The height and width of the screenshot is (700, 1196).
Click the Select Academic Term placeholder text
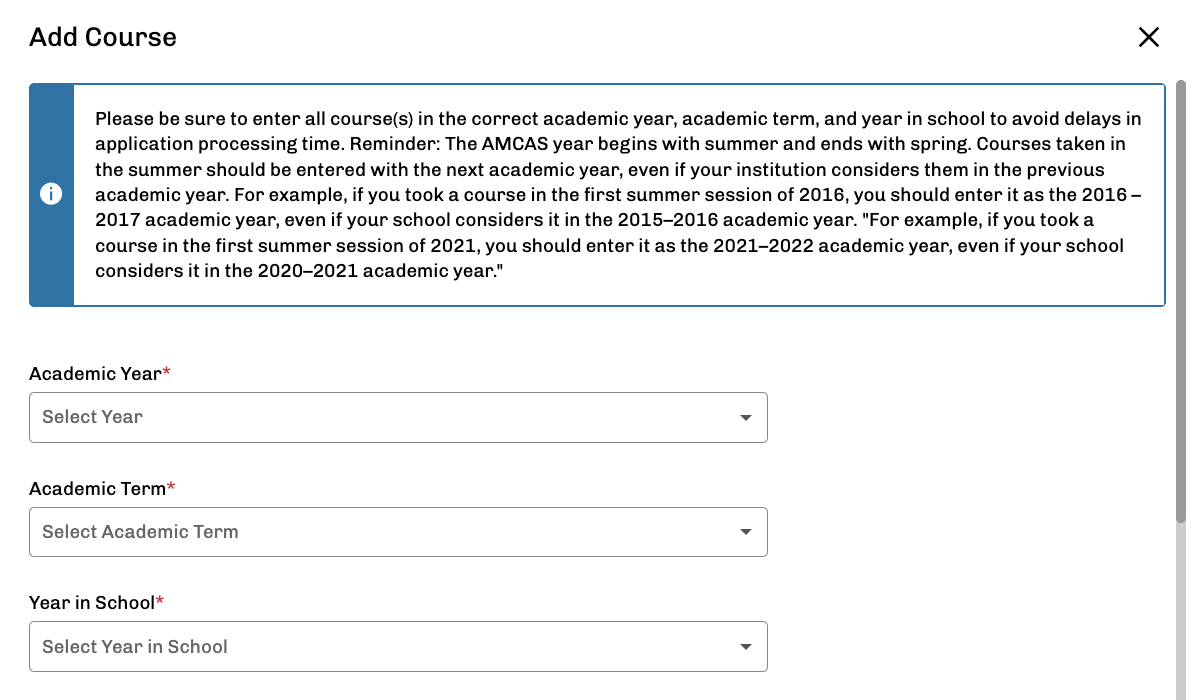point(140,532)
